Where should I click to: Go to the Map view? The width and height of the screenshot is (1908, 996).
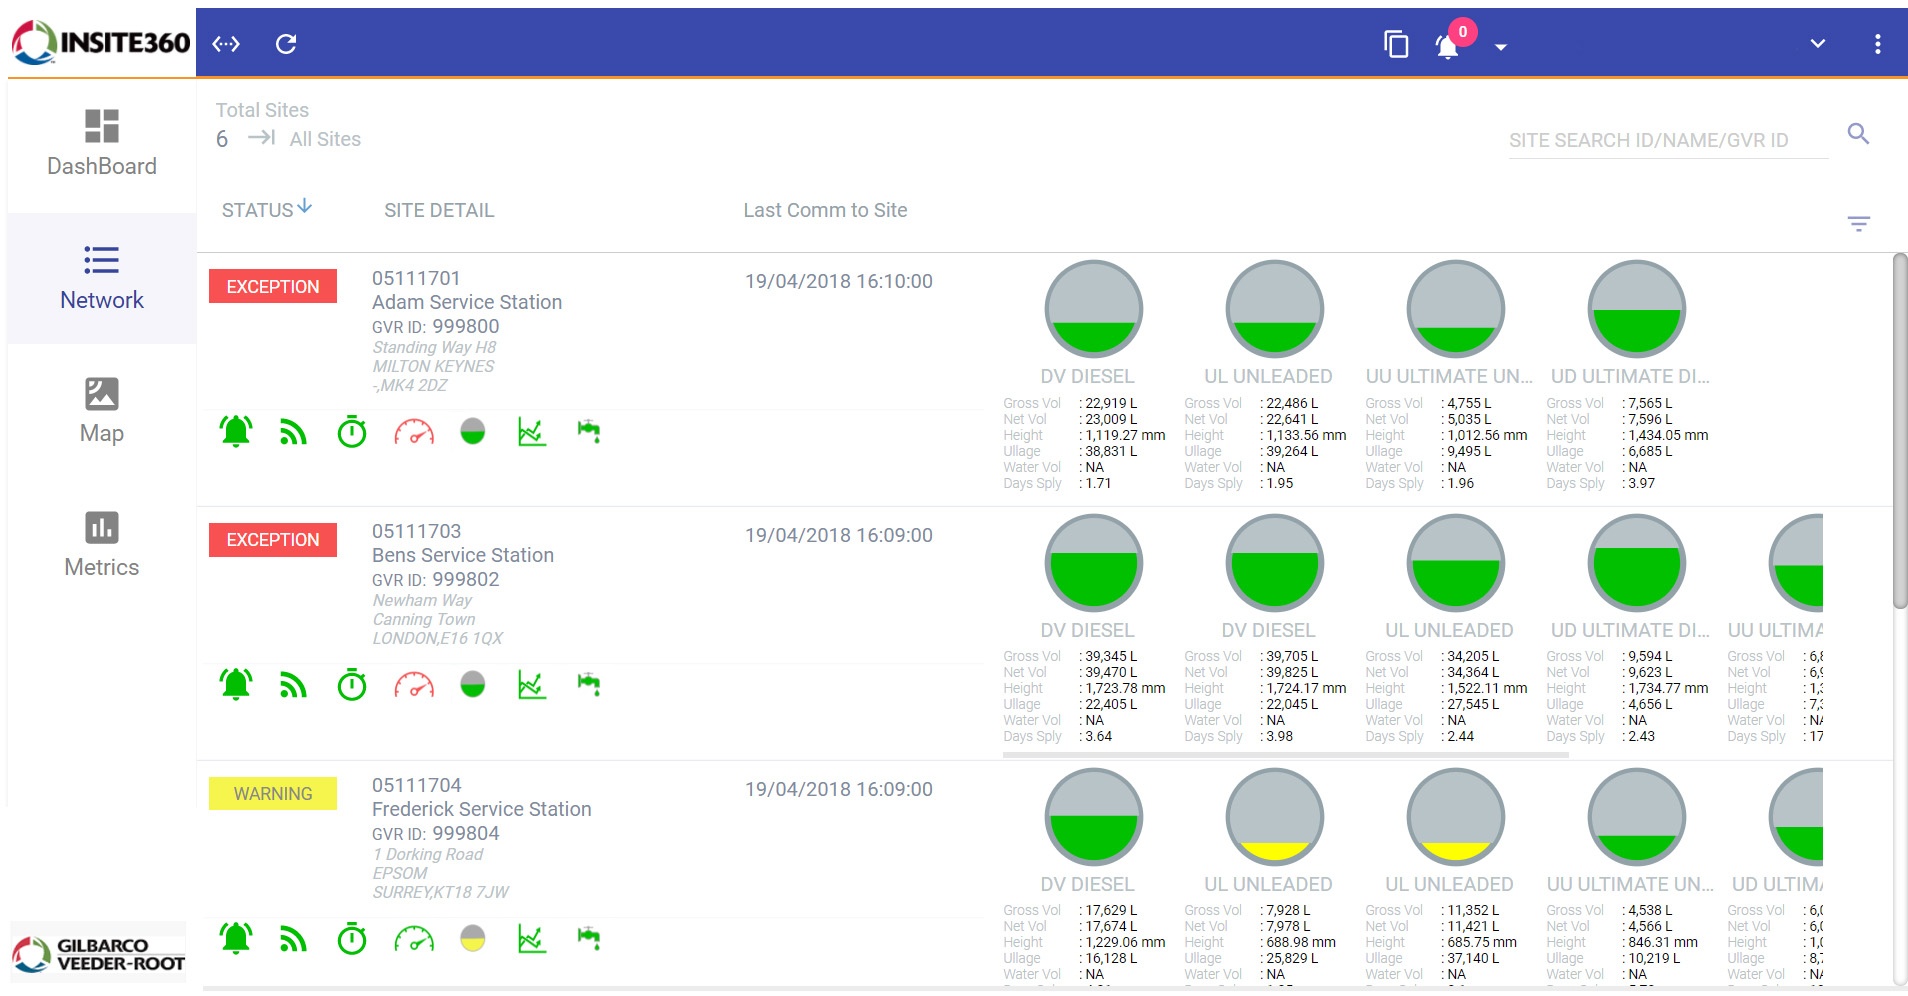(x=102, y=411)
